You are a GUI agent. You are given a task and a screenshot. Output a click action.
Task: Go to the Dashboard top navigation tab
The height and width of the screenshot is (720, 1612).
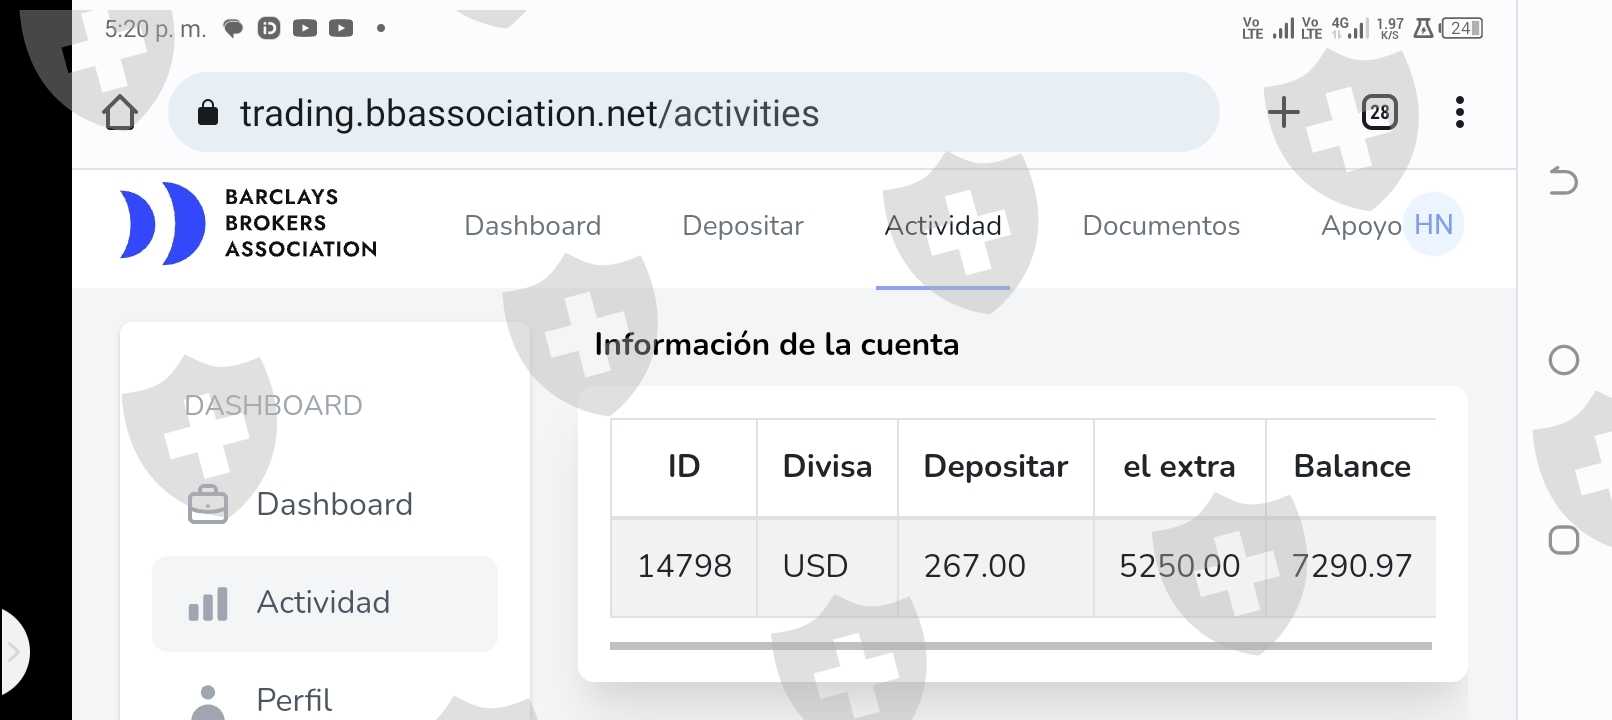point(533,226)
